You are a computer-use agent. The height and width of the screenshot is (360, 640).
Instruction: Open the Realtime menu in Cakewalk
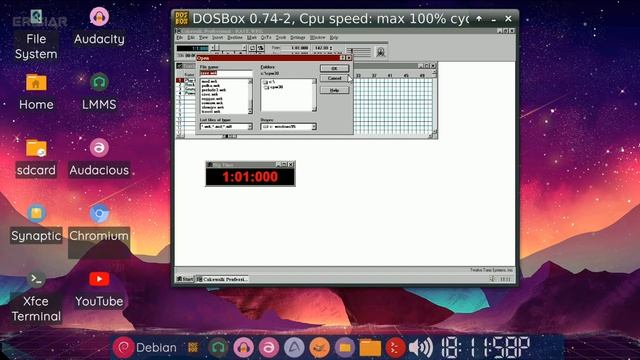[x=235, y=38]
